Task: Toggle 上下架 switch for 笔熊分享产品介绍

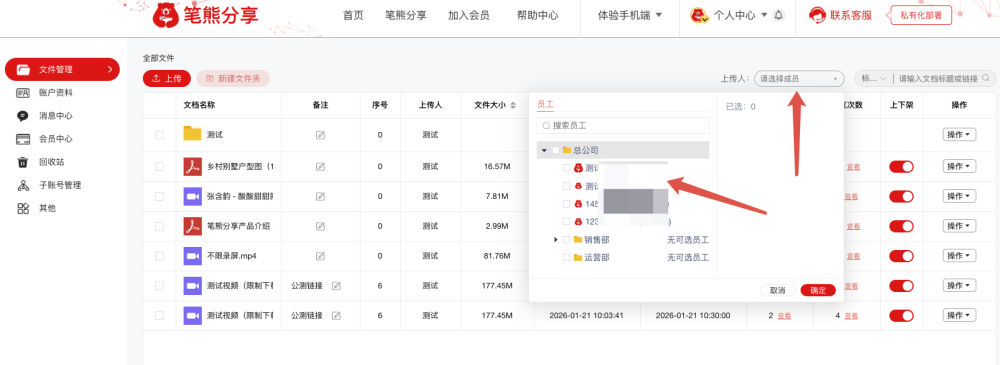Action: click(x=901, y=226)
